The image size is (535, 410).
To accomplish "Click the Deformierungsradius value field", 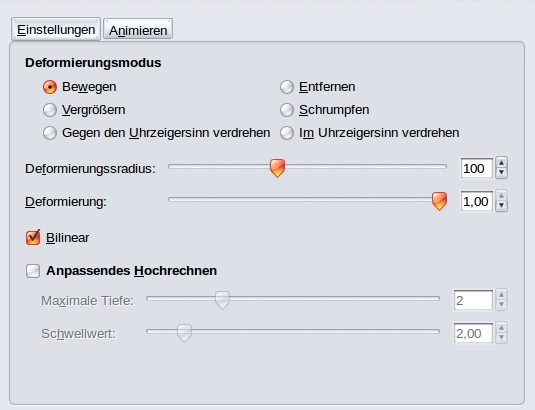I will pyautogui.click(x=477, y=168).
